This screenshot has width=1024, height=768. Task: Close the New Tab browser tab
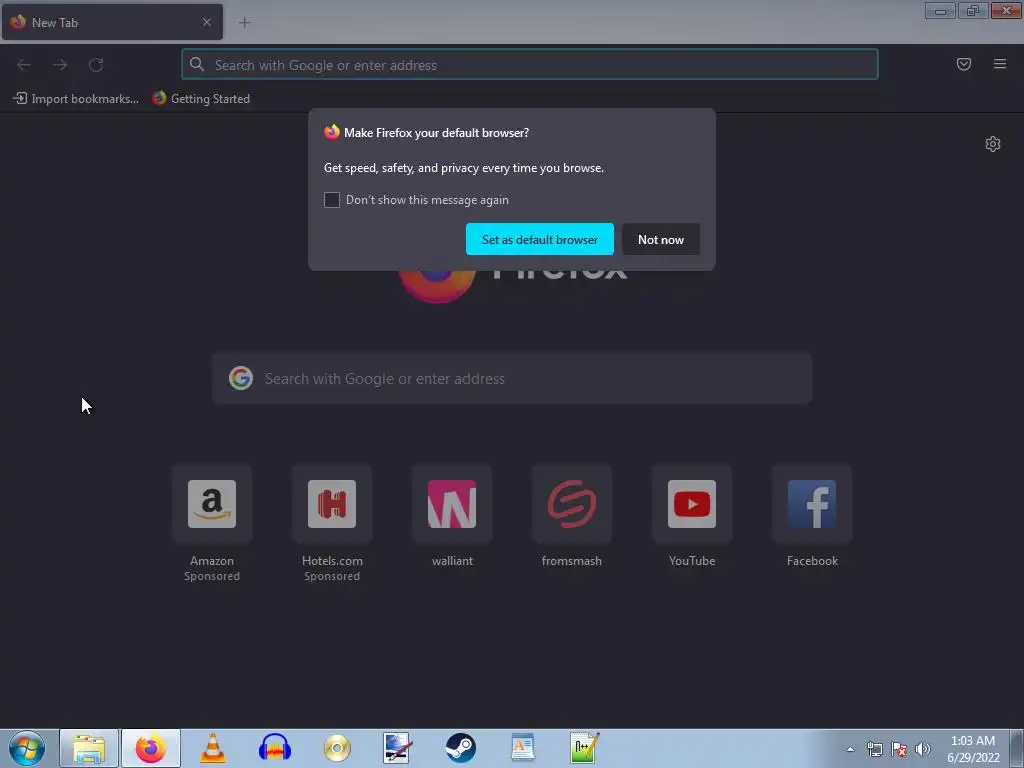click(206, 22)
